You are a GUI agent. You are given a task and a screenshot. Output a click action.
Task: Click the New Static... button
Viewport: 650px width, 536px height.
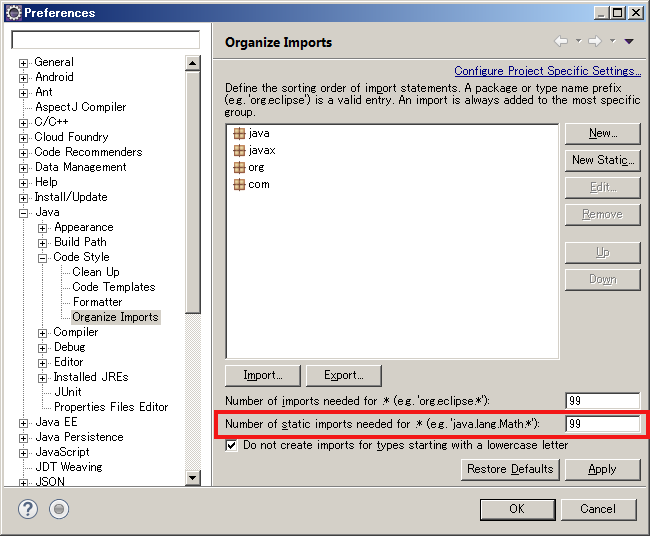coord(603,160)
